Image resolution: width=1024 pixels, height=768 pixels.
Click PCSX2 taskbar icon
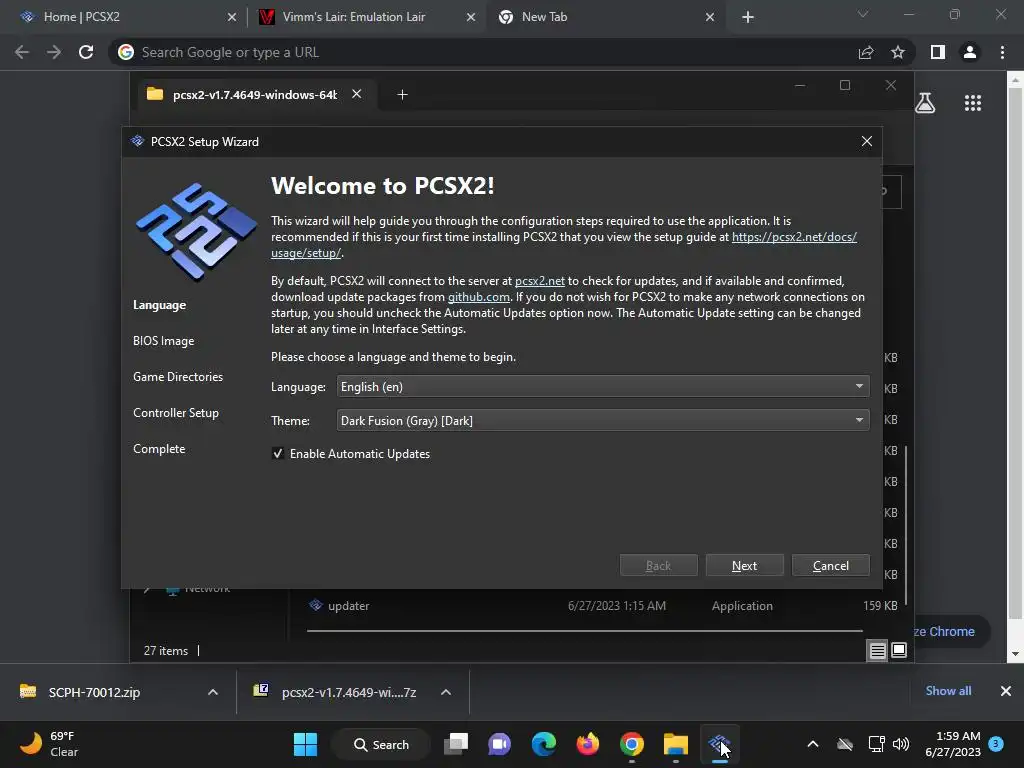[x=720, y=744]
